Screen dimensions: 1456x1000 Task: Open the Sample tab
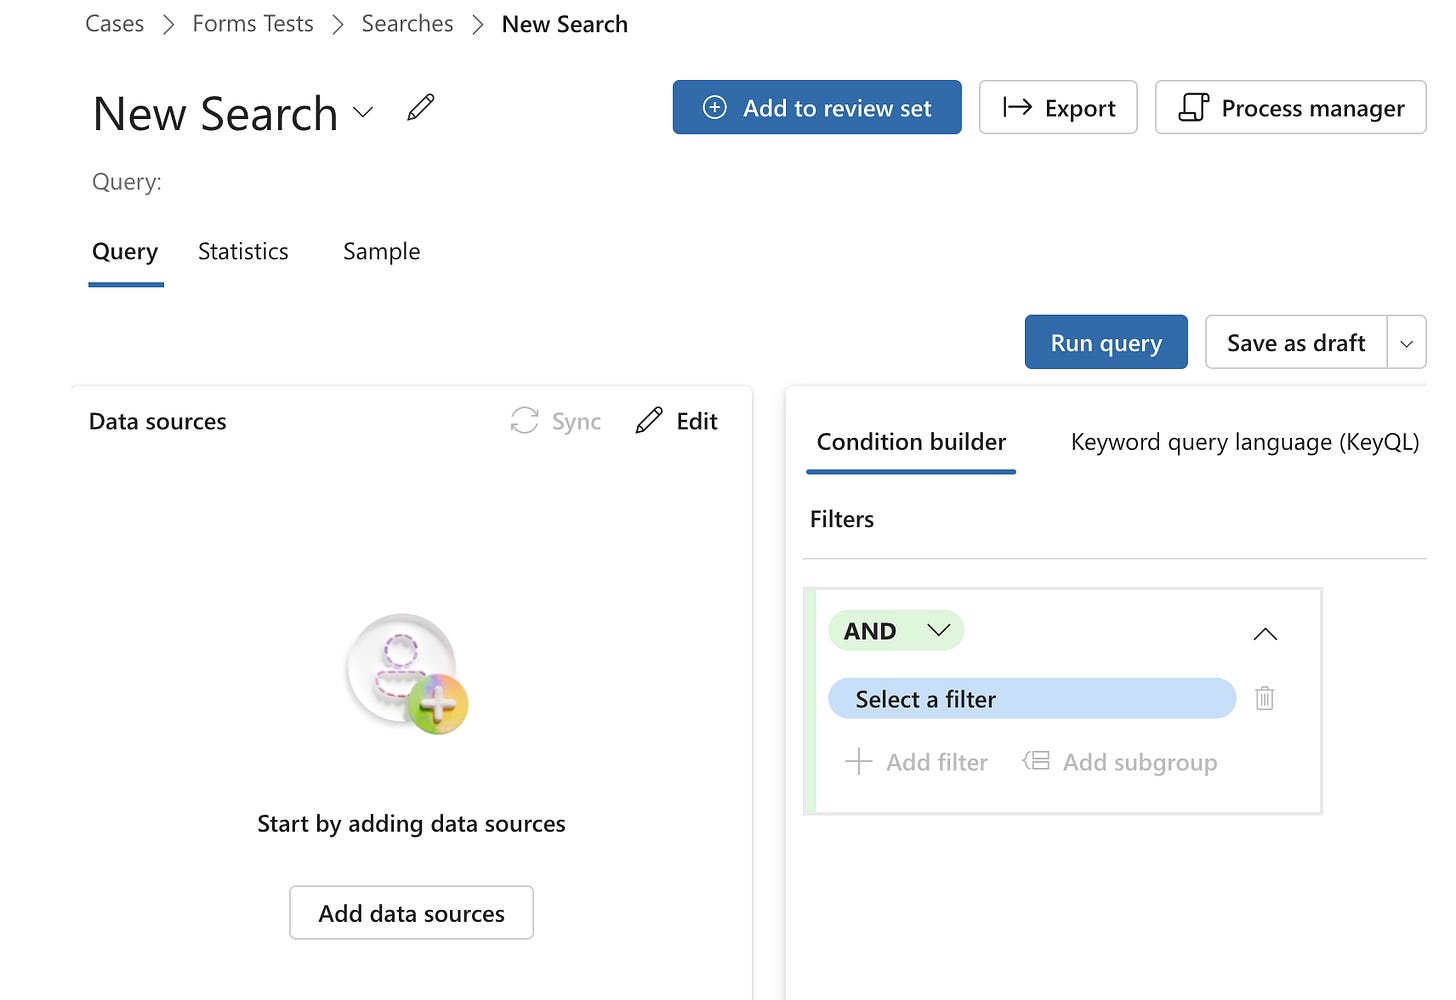pos(381,252)
